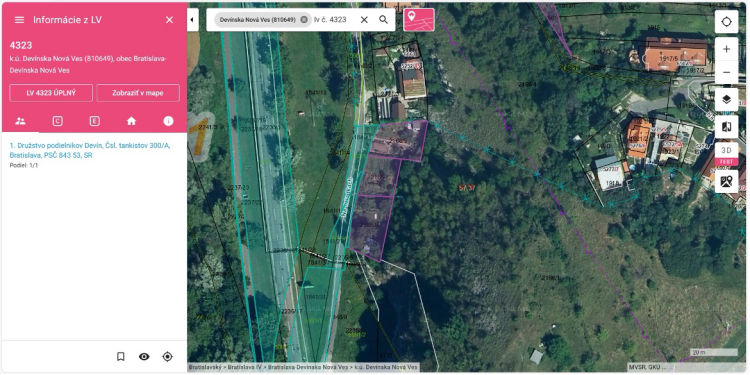Screen dimensions: 750x375
Task: Toggle the 3D TEST view
Action: click(727, 154)
